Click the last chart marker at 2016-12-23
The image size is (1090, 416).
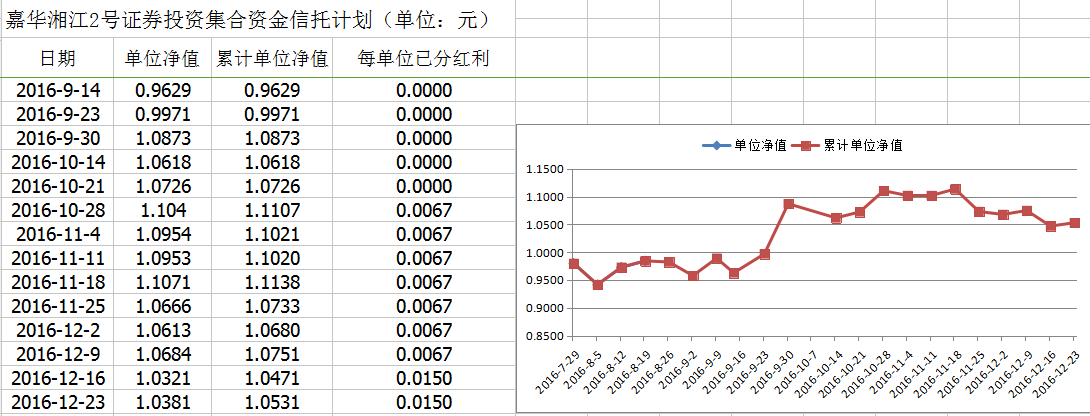pyautogui.click(x=1074, y=223)
